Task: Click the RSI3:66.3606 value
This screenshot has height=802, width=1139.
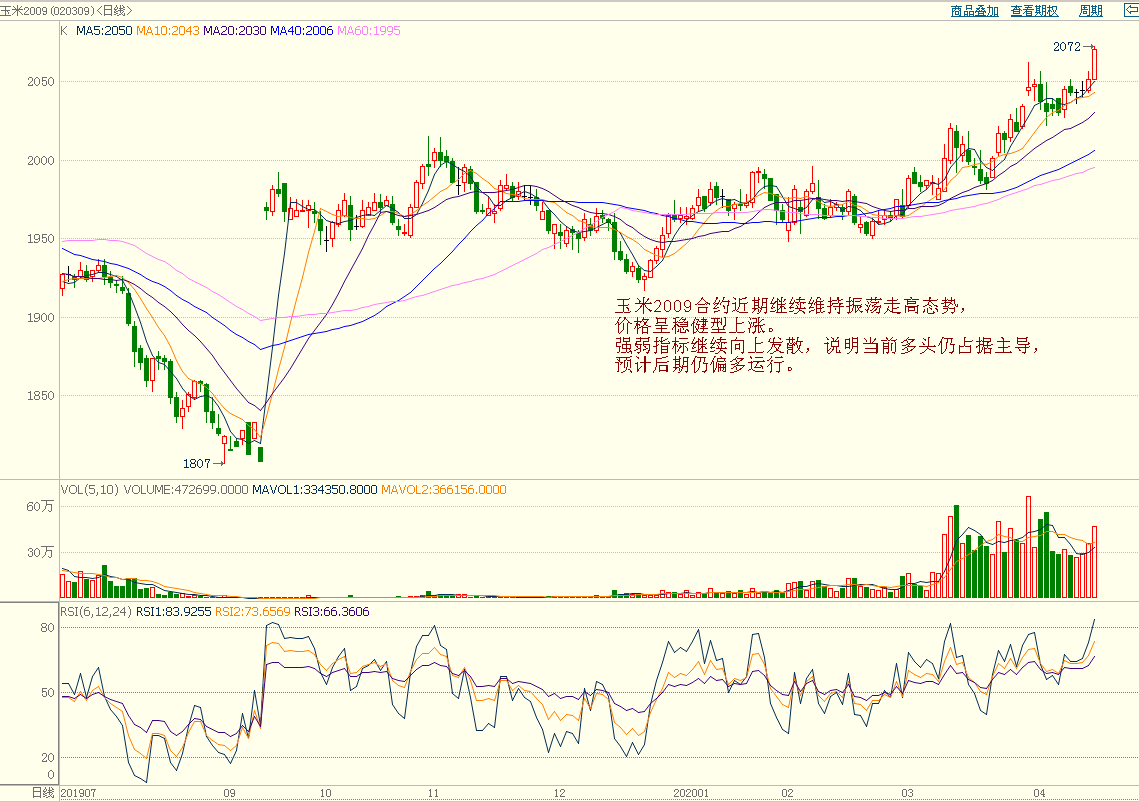Action: coord(332,612)
